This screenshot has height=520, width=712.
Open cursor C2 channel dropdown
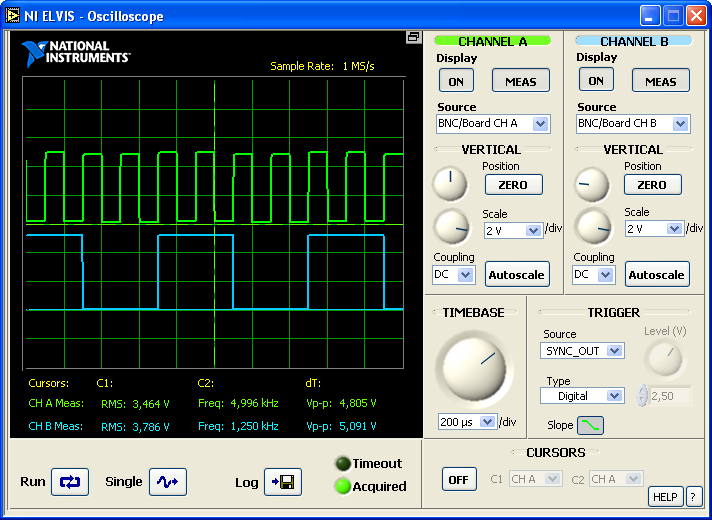[x=616, y=479]
